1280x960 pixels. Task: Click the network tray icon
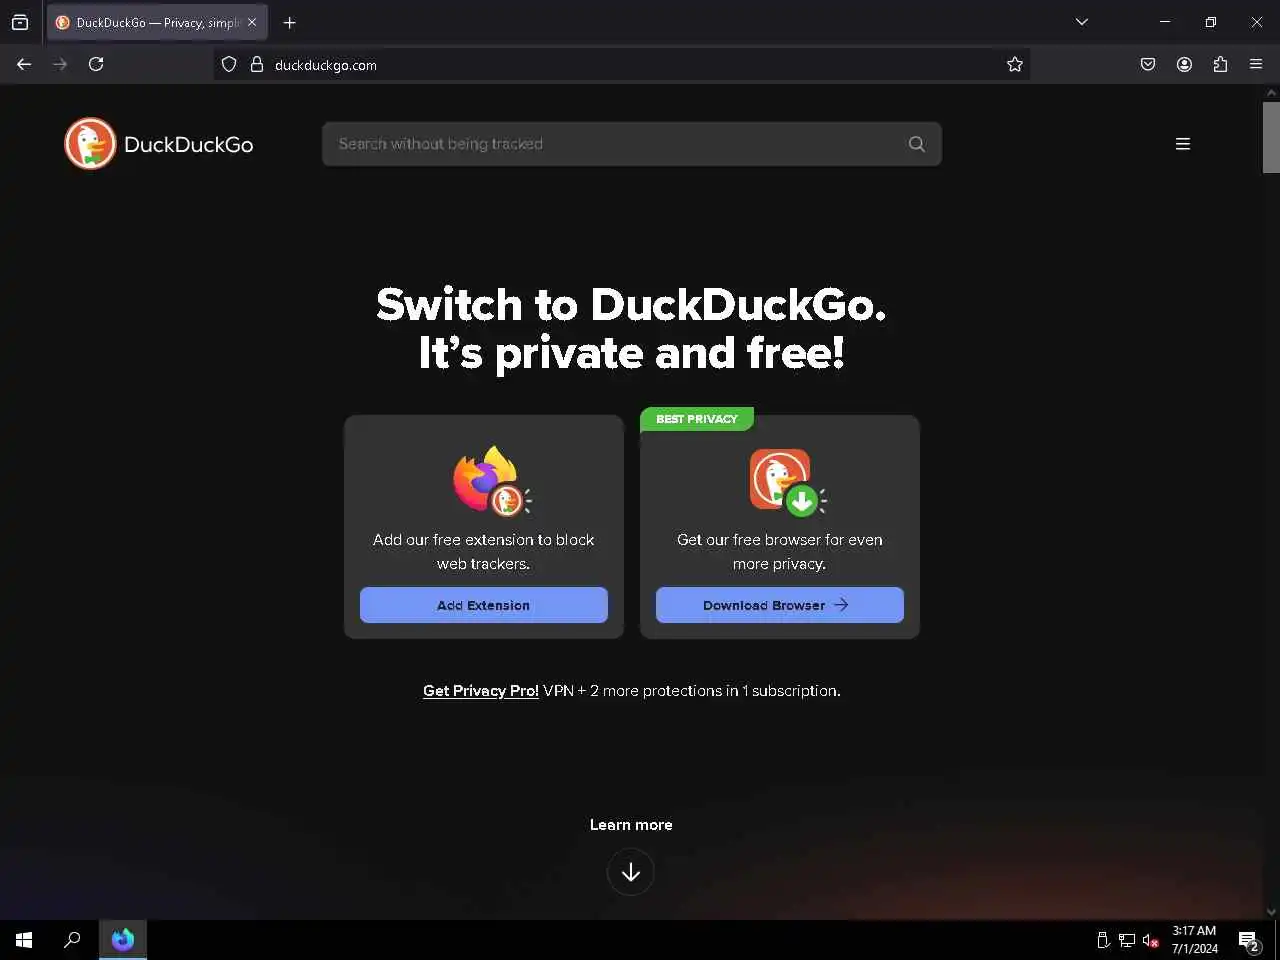point(1127,940)
